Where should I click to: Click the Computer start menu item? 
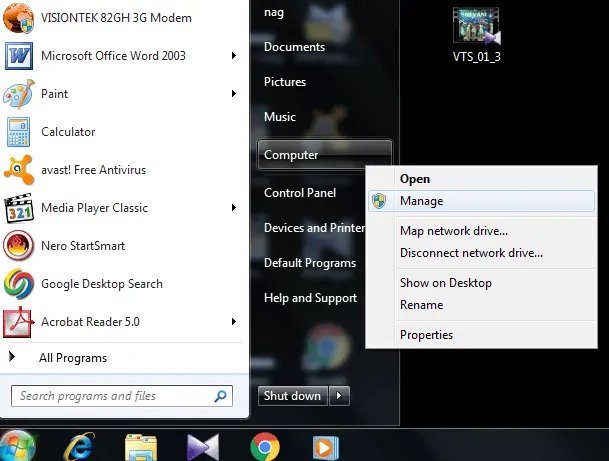click(x=324, y=155)
